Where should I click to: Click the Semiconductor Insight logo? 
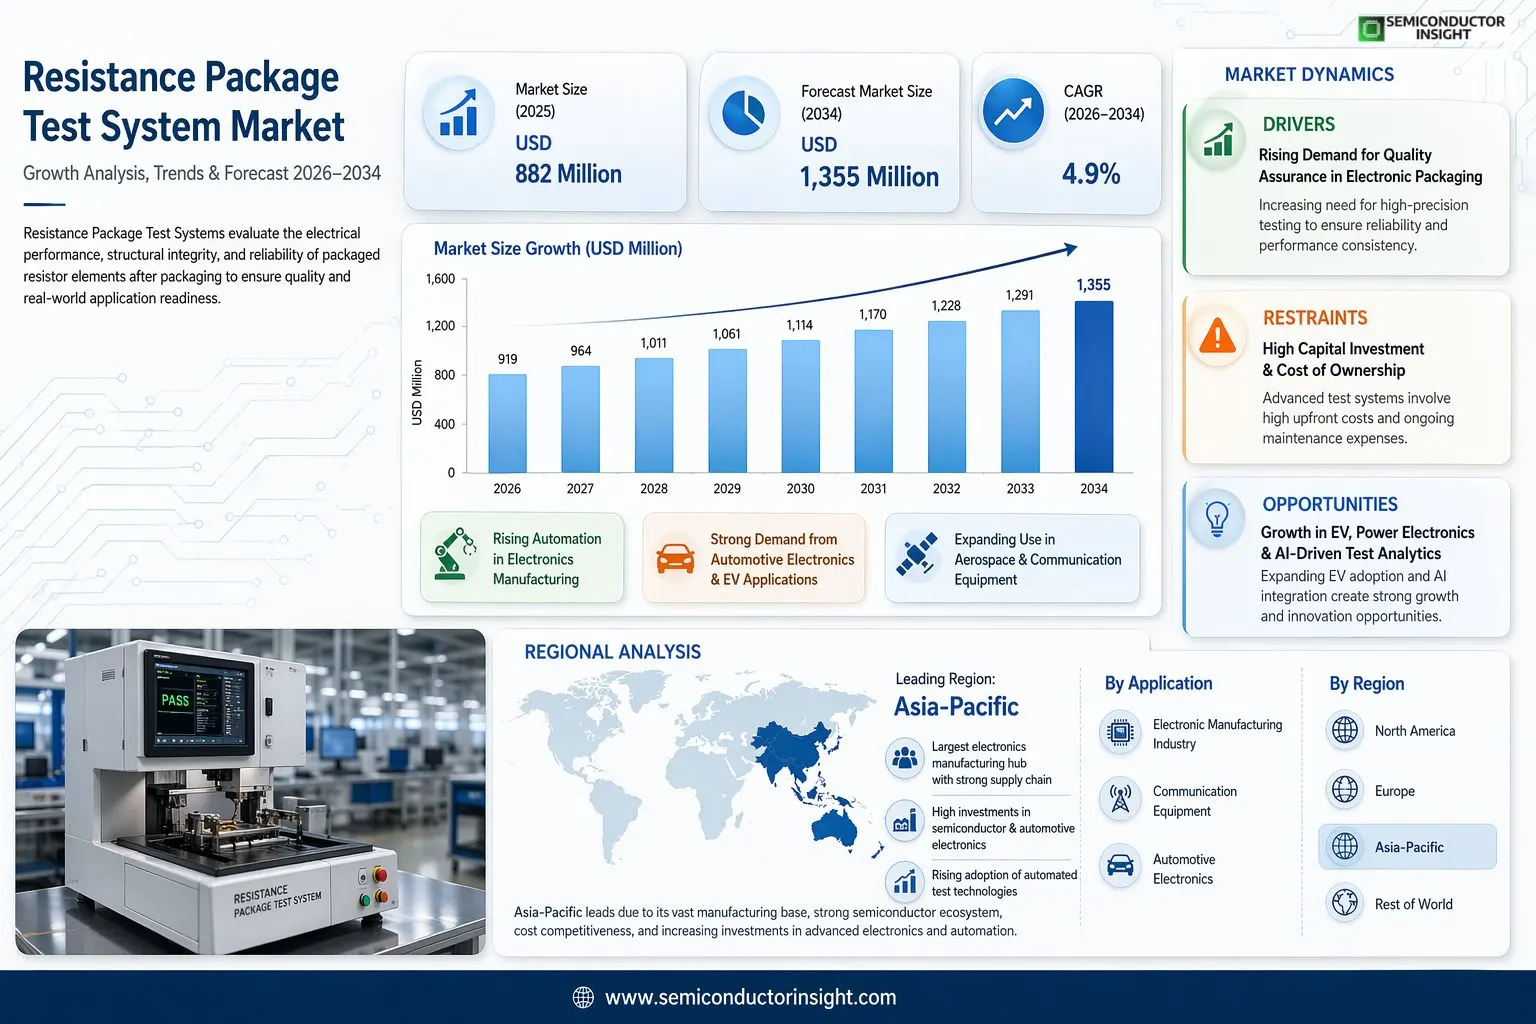(x=1432, y=27)
